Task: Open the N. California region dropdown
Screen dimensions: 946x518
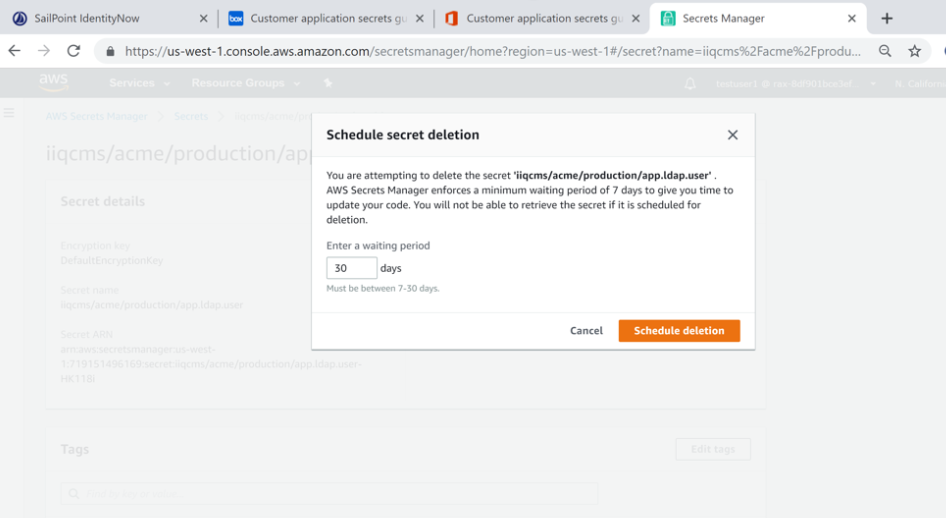Action: tap(918, 84)
